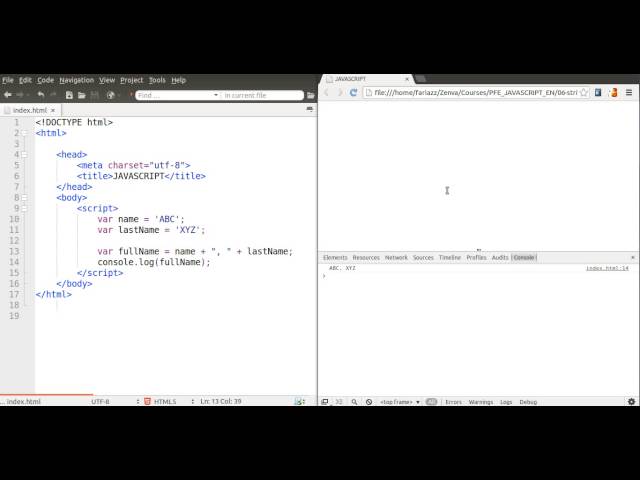Open the Find field history dropdown
Image resolution: width=640 pixels, height=480 pixels.
click(x=216, y=95)
